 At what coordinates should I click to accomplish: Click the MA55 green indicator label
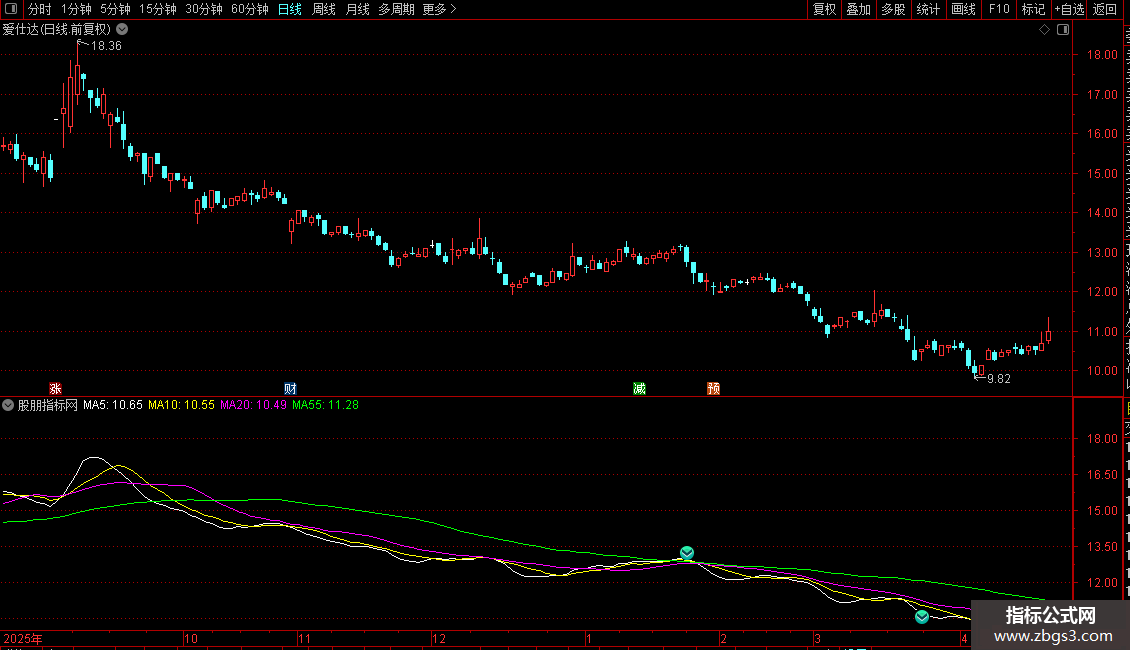click(325, 405)
